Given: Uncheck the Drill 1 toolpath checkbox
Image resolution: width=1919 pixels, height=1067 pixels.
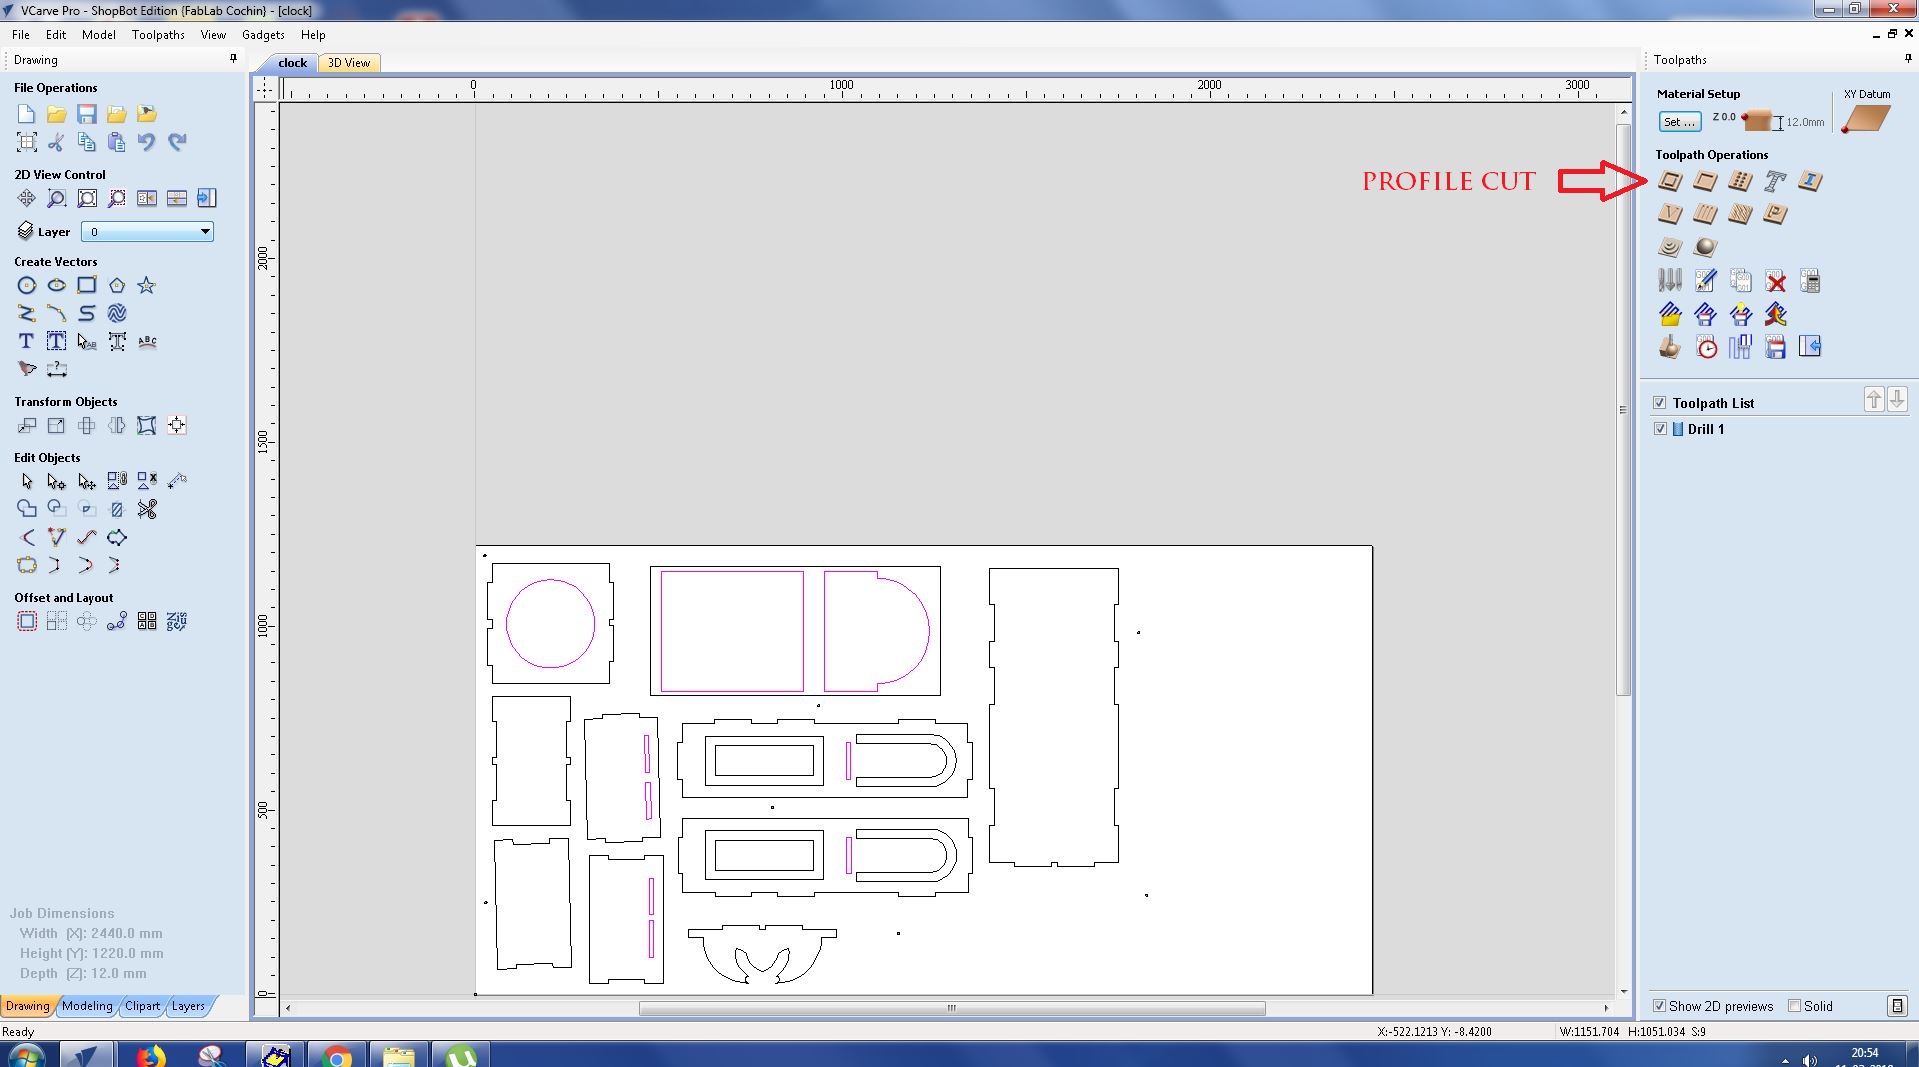Looking at the screenshot, I should tap(1661, 429).
